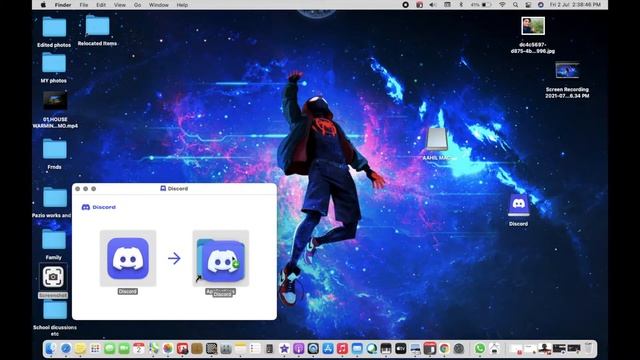This screenshot has height=360, width=640.
Task: Click the volume icon in menu bar
Action: pyautogui.click(x=433, y=5)
